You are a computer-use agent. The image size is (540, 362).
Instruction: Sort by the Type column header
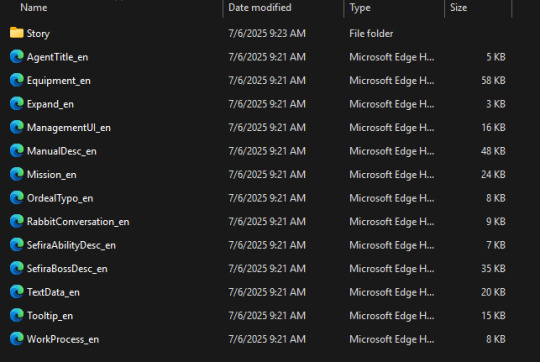(x=360, y=7)
